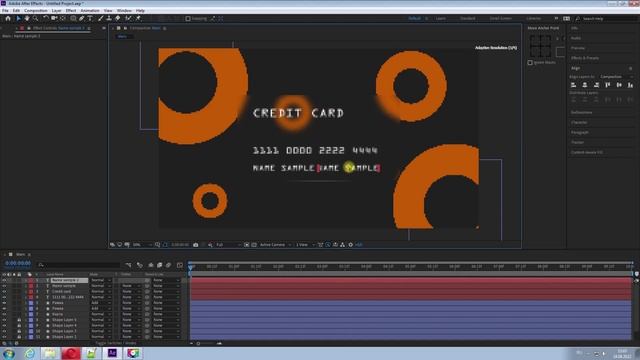Screen dimensions: 640x360
Task: Toggle transparency grid in viewer
Action: coord(254,245)
